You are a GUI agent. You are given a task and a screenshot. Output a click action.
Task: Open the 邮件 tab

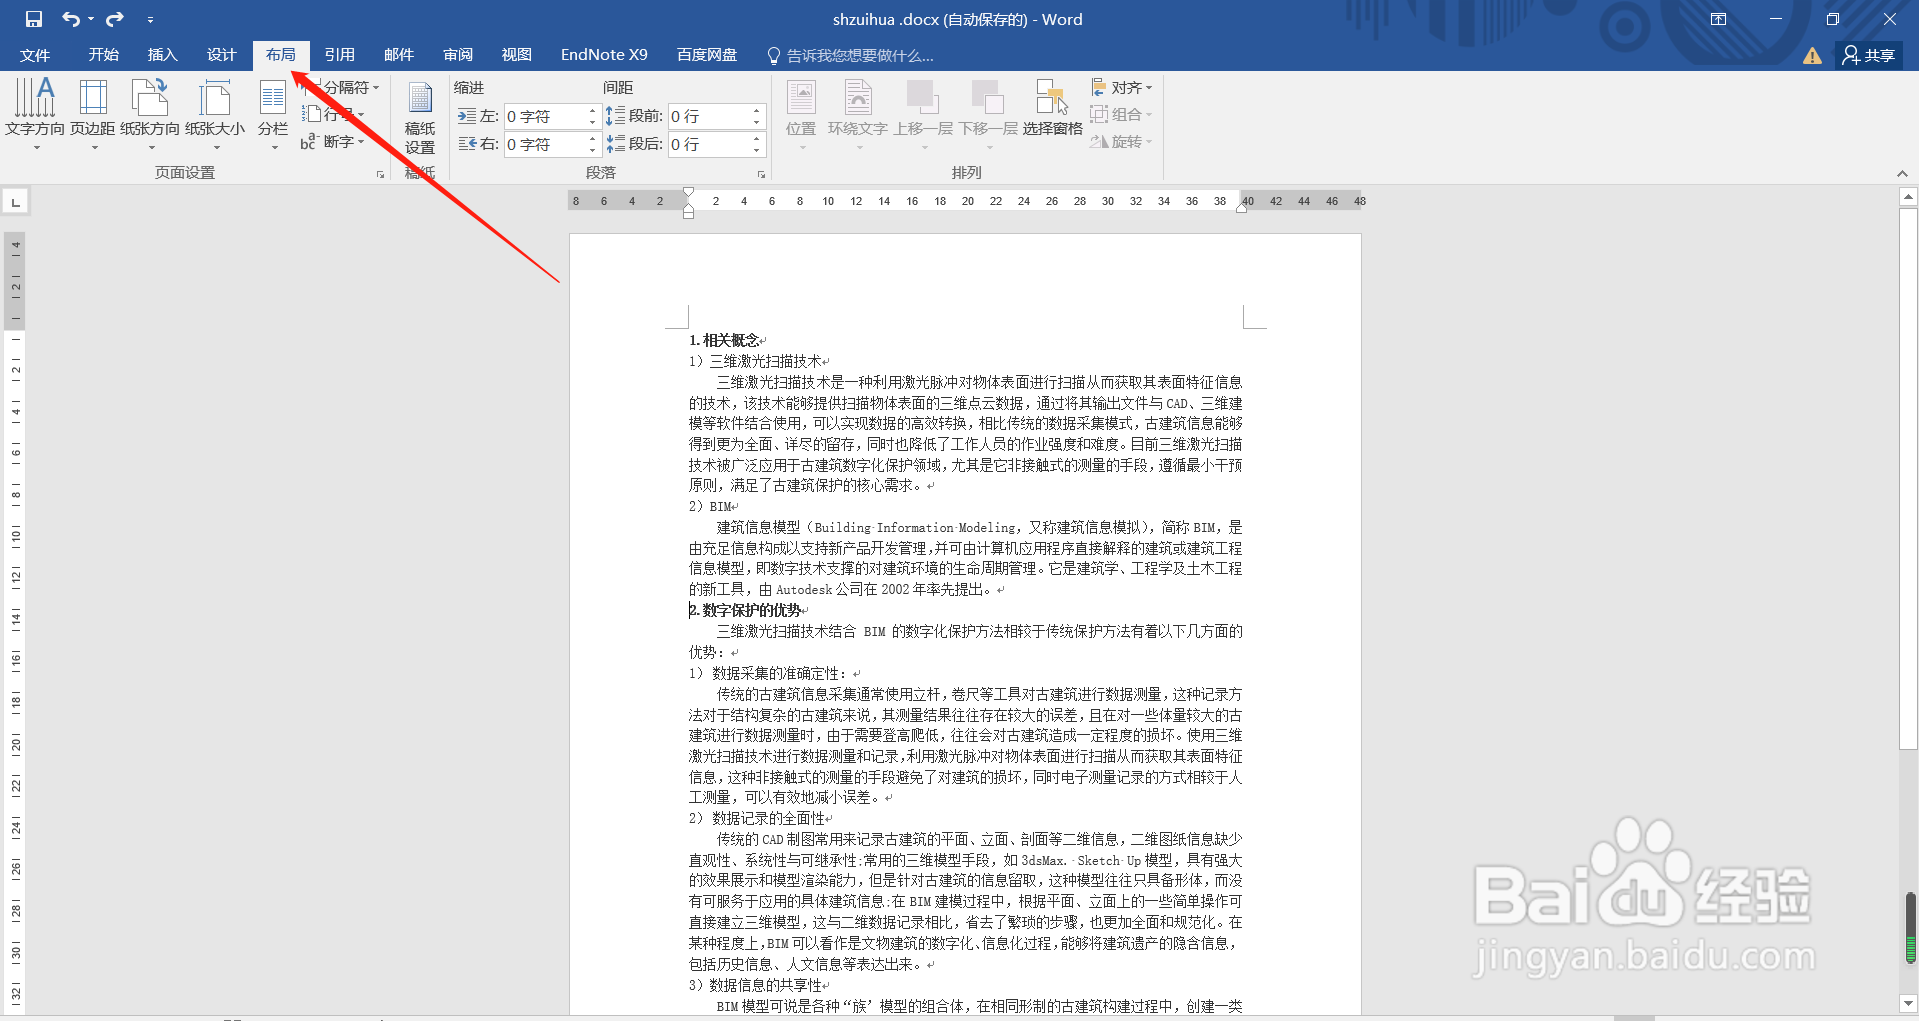(x=399, y=55)
